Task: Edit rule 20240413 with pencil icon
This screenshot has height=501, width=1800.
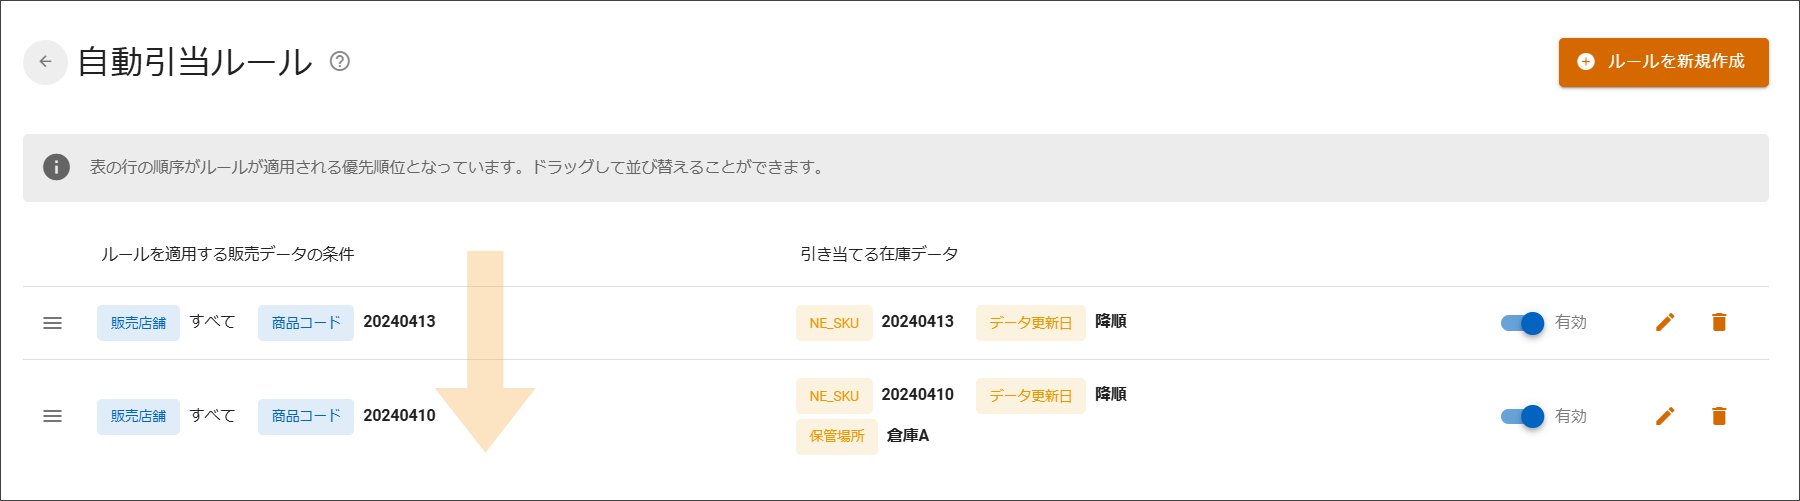Action: [x=1665, y=322]
